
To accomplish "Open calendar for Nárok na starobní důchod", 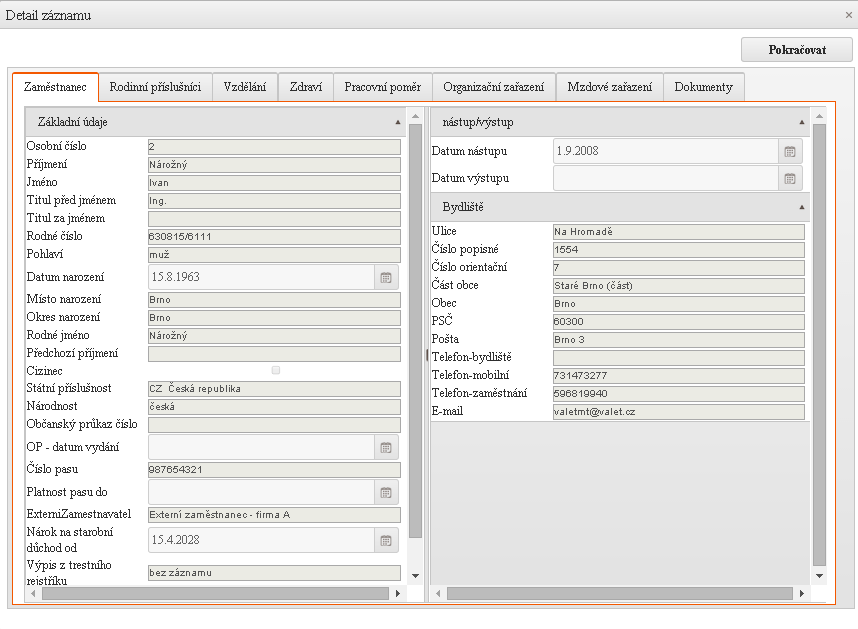I will (386, 541).
